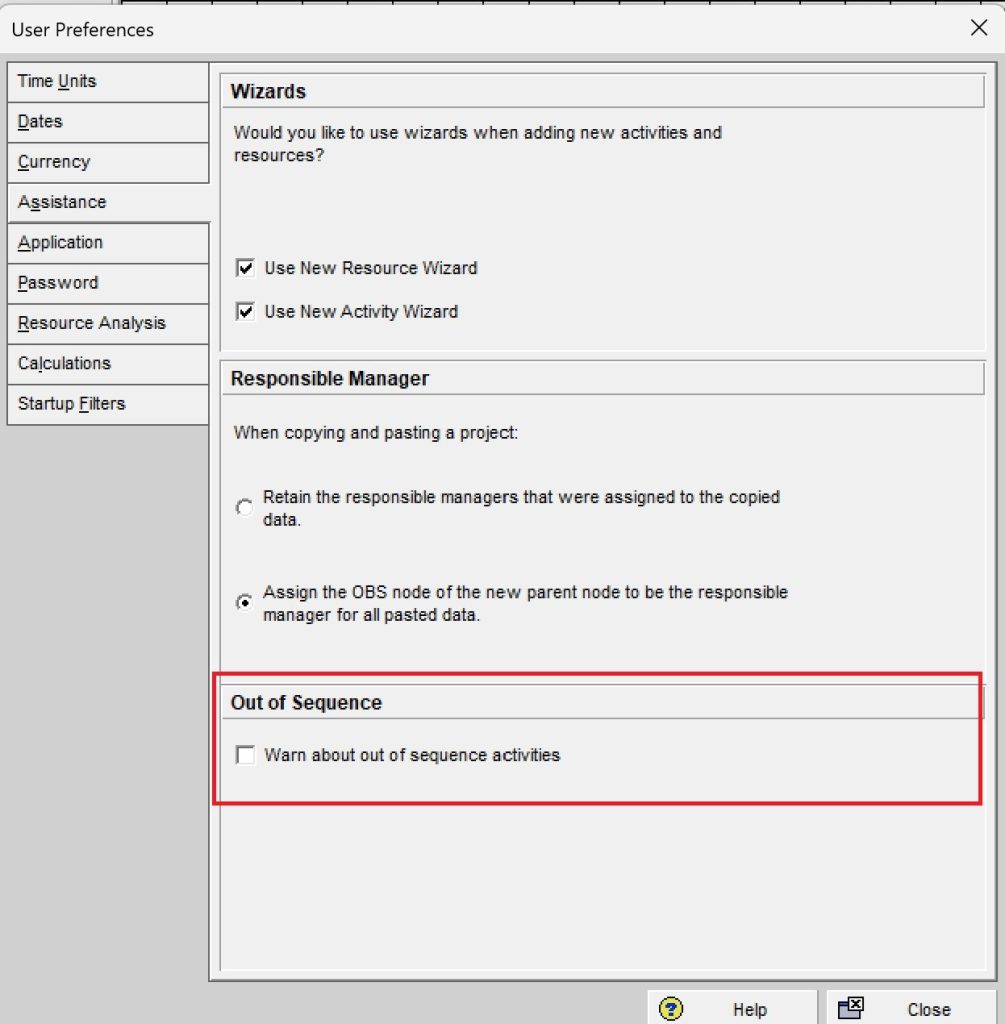Click the yellow Help question mark icon
Image resolution: width=1005 pixels, height=1024 pixels.
[671, 1009]
